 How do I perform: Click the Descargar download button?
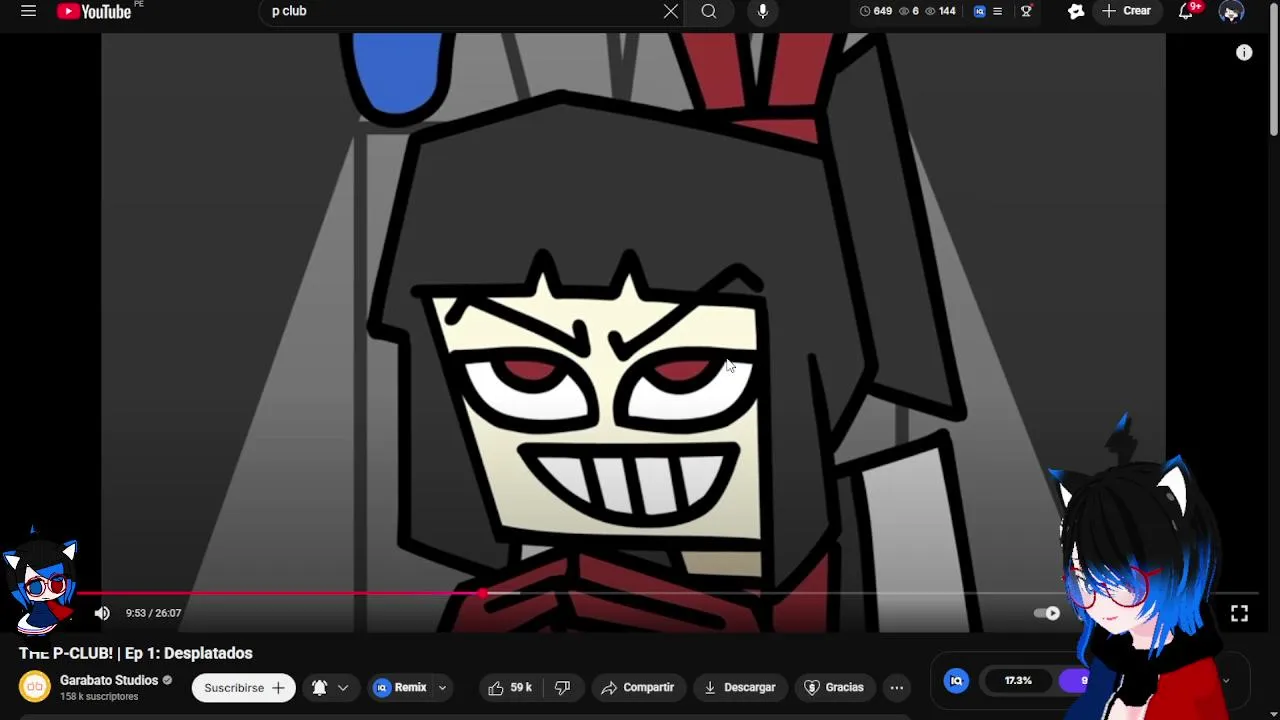(x=741, y=687)
